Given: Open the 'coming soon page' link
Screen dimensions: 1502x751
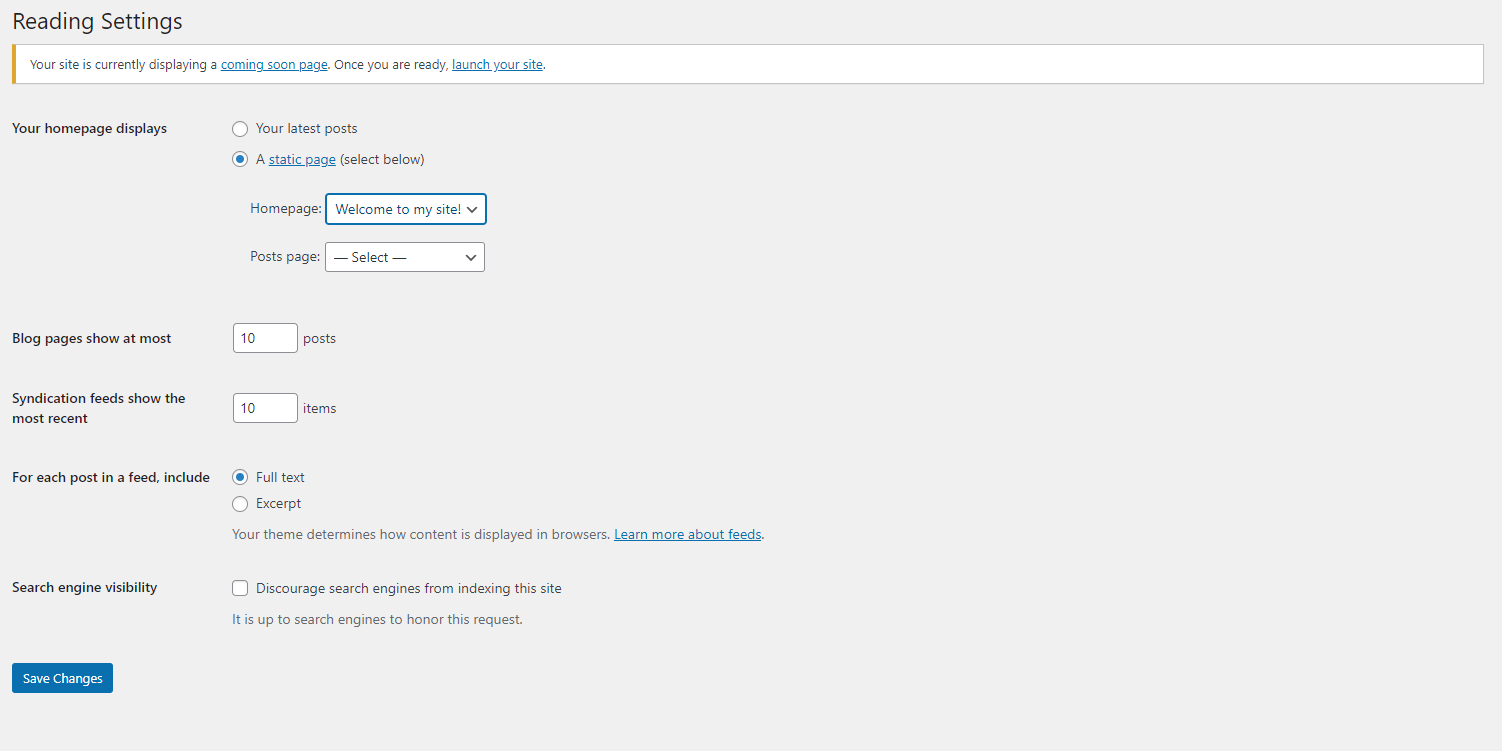Looking at the screenshot, I should [x=274, y=64].
